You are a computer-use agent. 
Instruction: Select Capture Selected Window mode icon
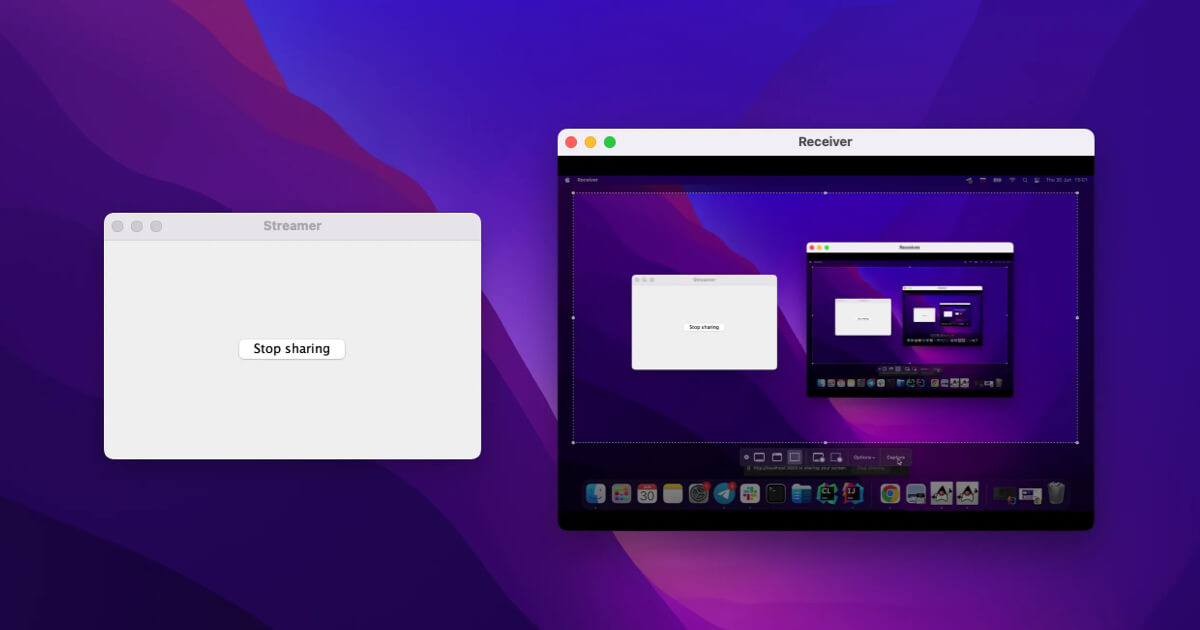pyautogui.click(x=776, y=457)
